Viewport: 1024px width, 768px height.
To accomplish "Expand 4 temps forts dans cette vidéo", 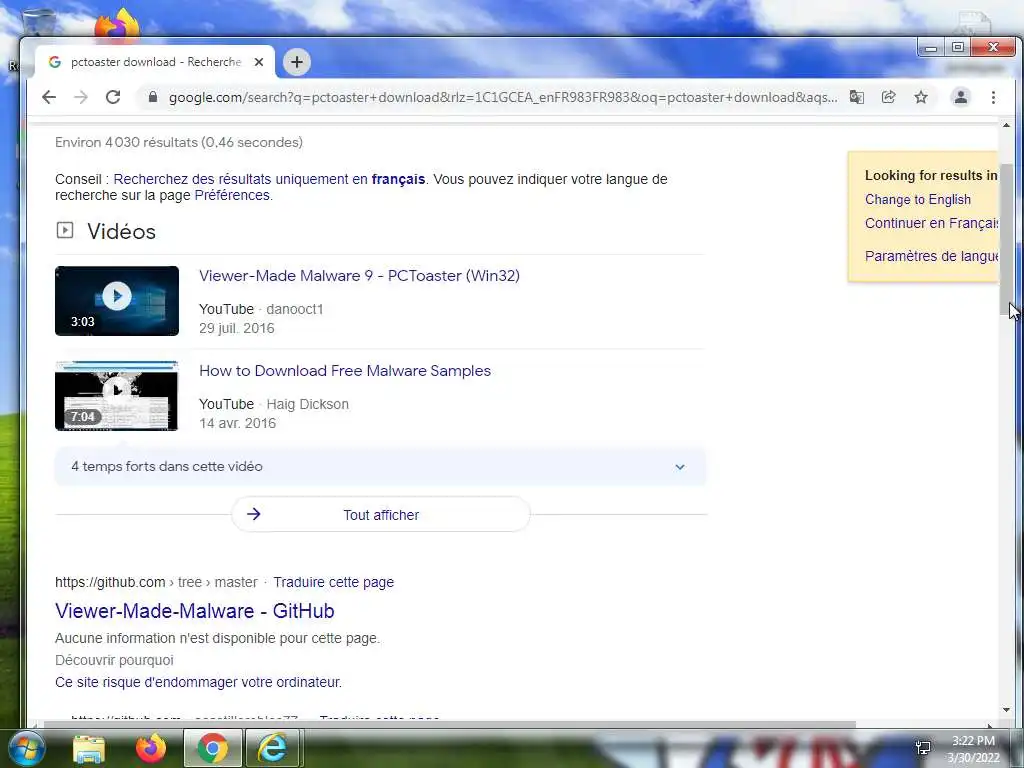I will coord(380,466).
